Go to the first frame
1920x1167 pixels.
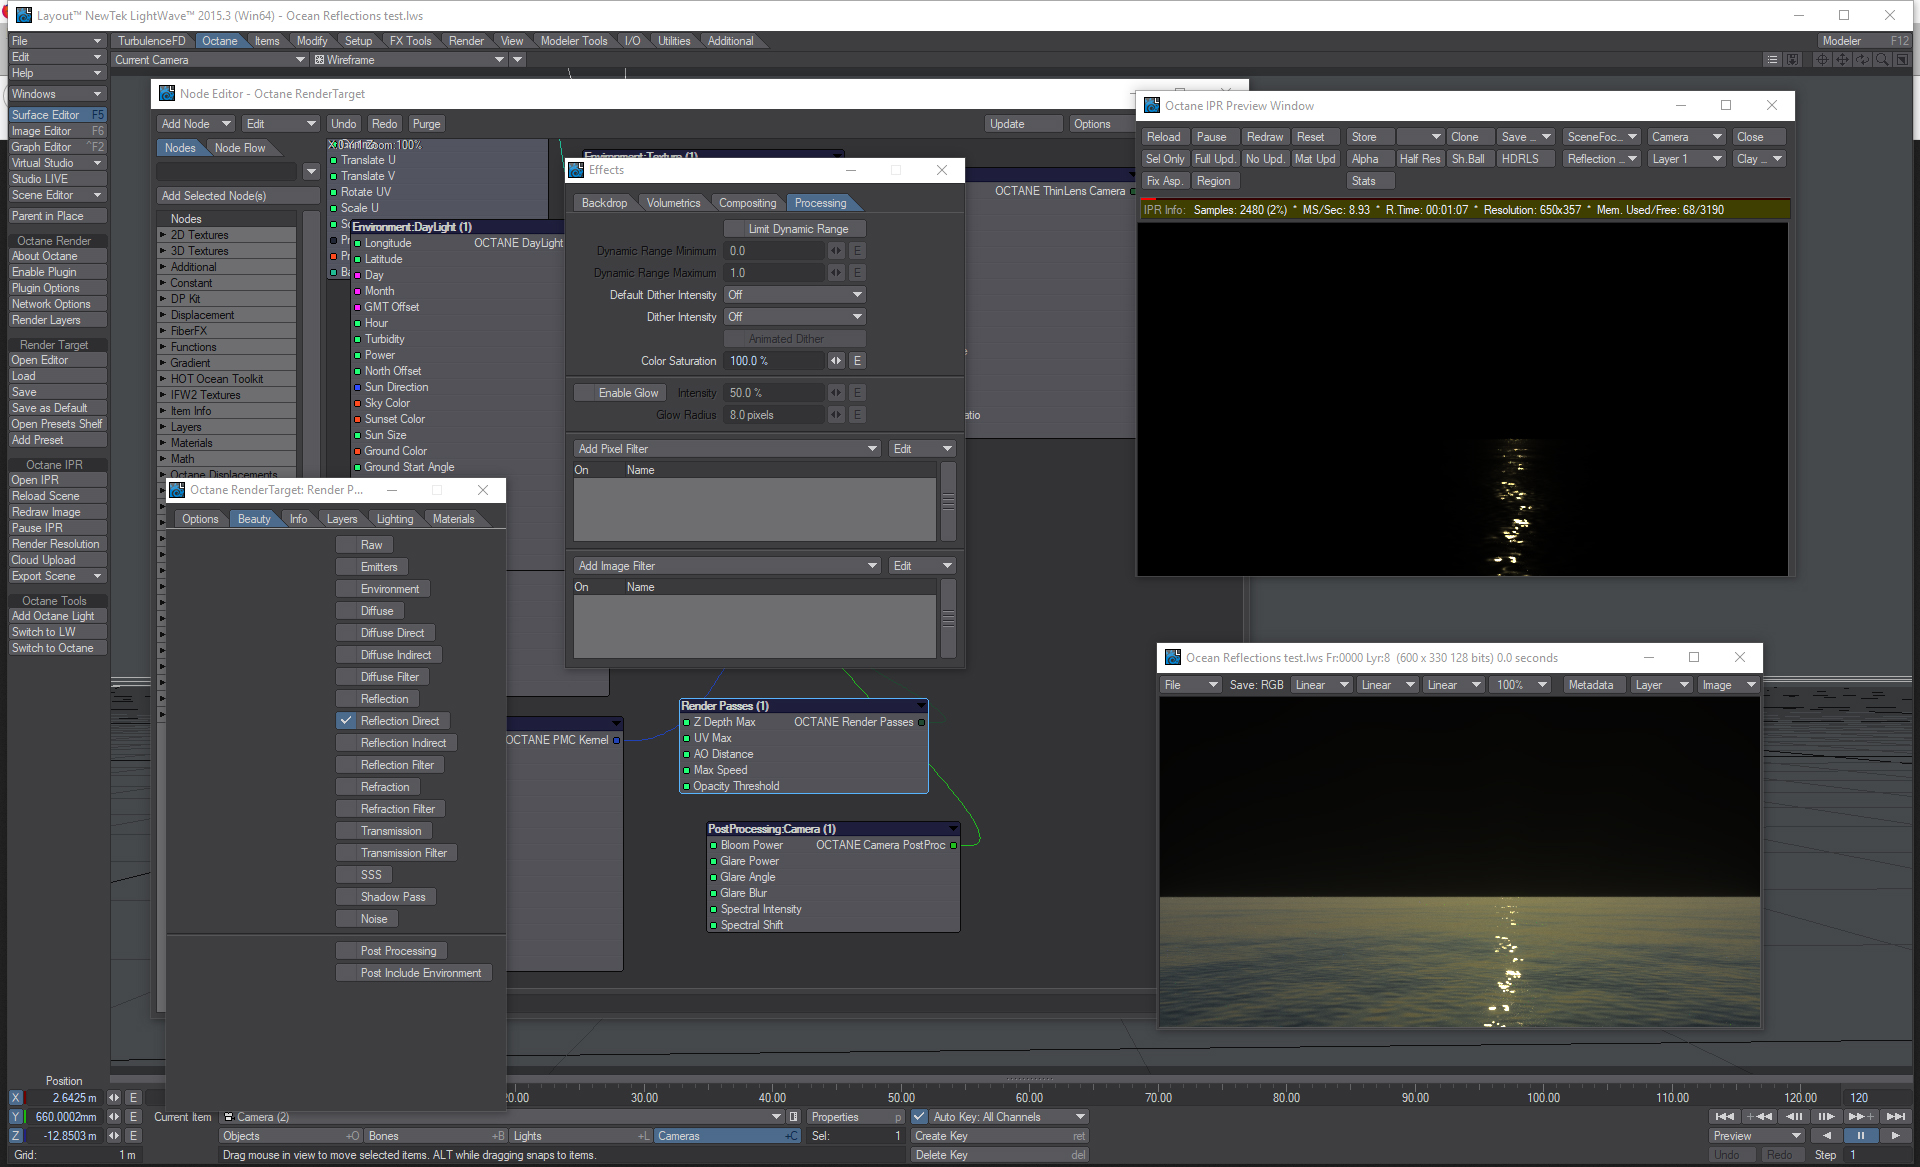coord(1725,1116)
